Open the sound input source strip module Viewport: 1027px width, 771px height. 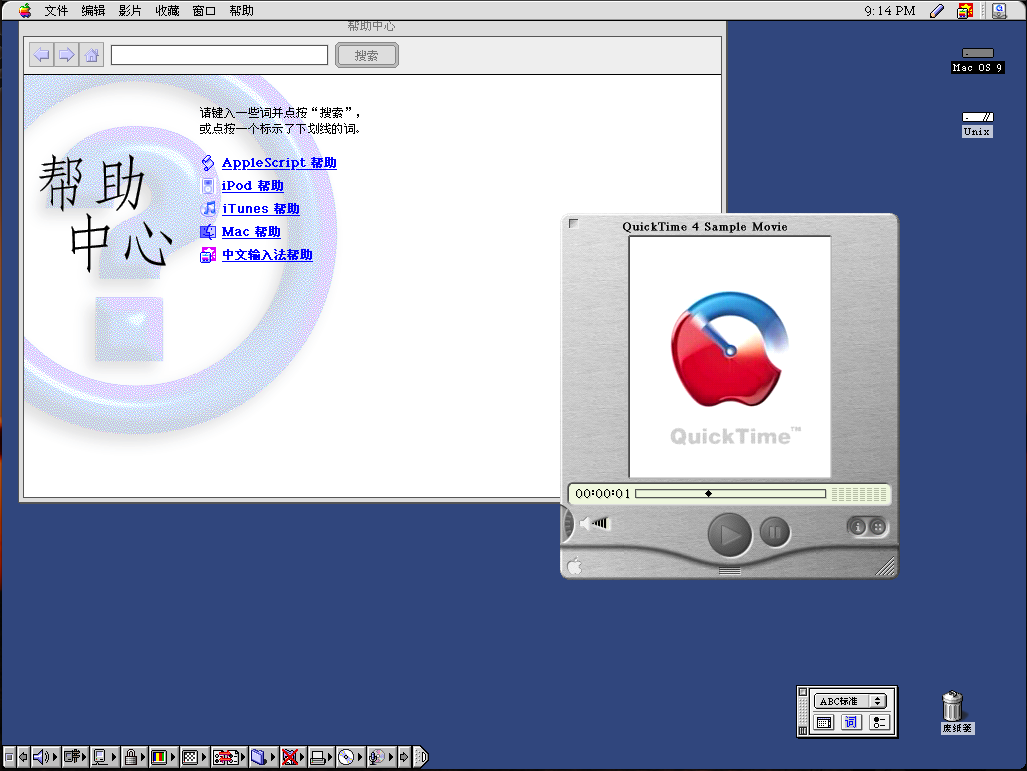click(381, 757)
